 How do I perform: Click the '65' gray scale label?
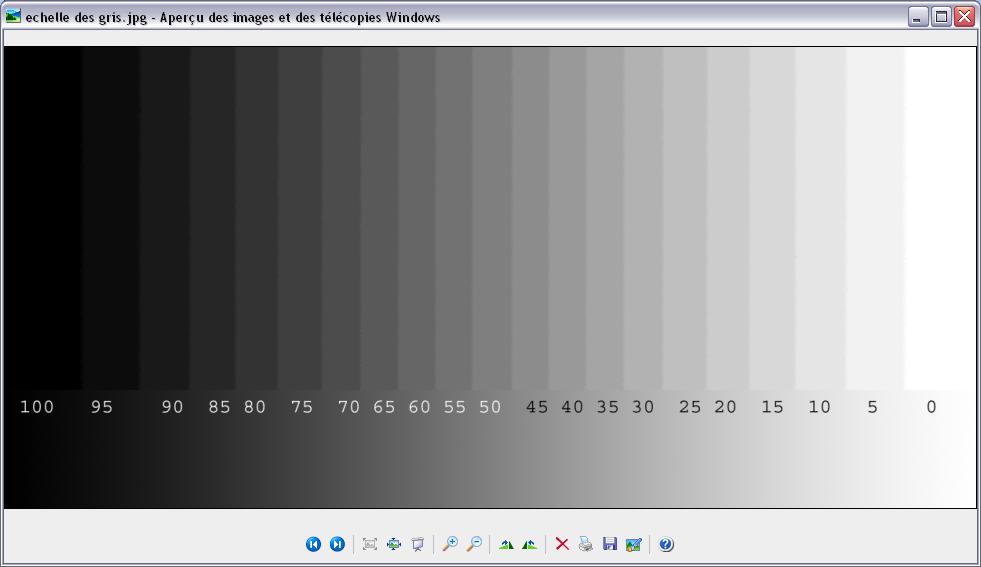pos(384,407)
